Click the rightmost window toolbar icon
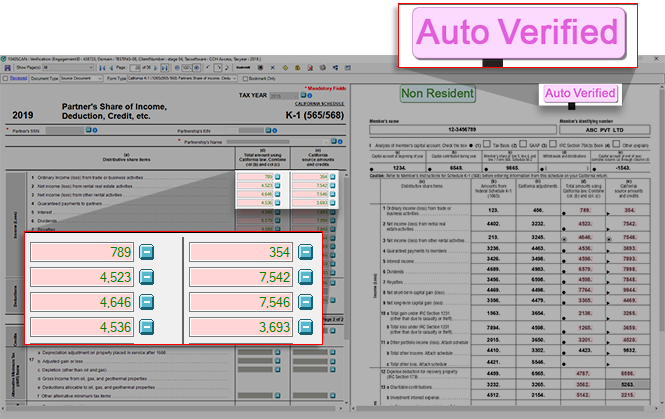This screenshot has width=665, height=419. pyautogui.click(x=348, y=68)
